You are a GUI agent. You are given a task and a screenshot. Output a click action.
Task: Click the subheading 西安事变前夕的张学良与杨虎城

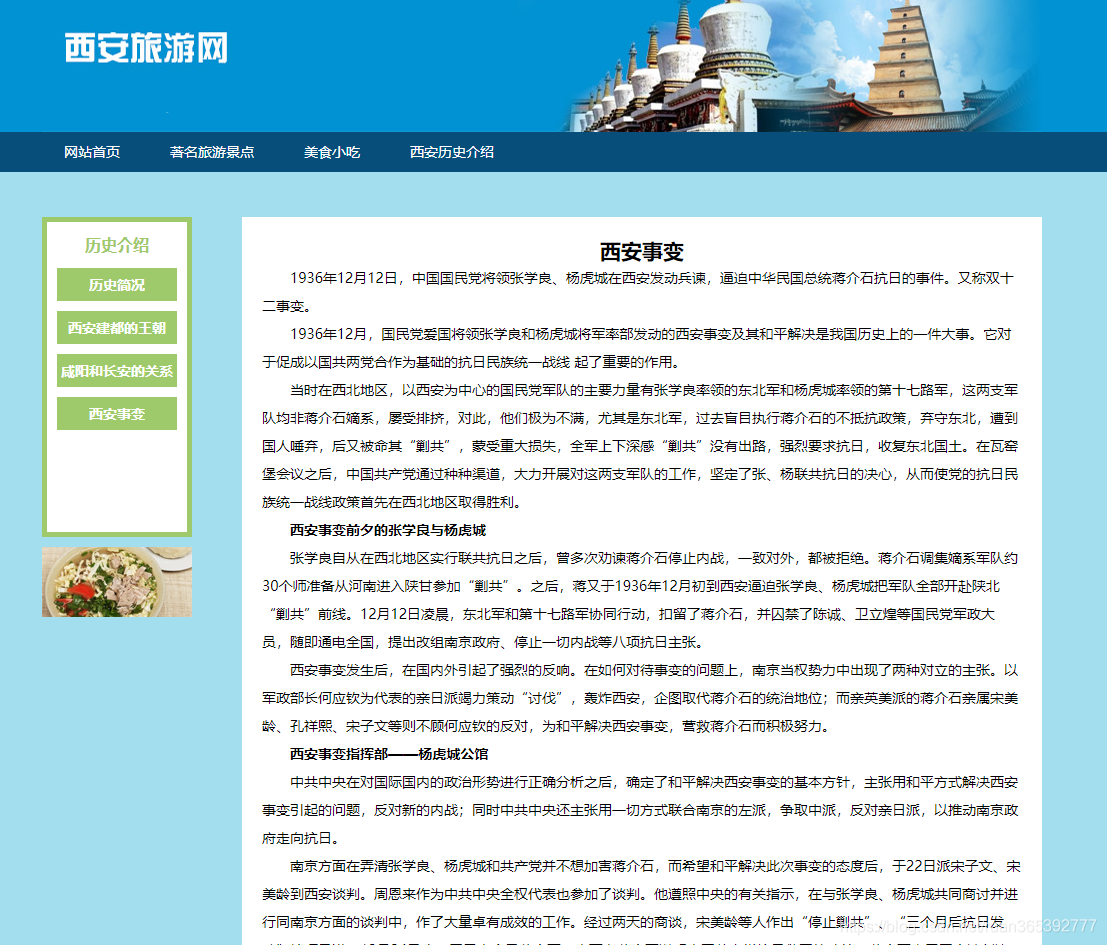(x=388, y=530)
